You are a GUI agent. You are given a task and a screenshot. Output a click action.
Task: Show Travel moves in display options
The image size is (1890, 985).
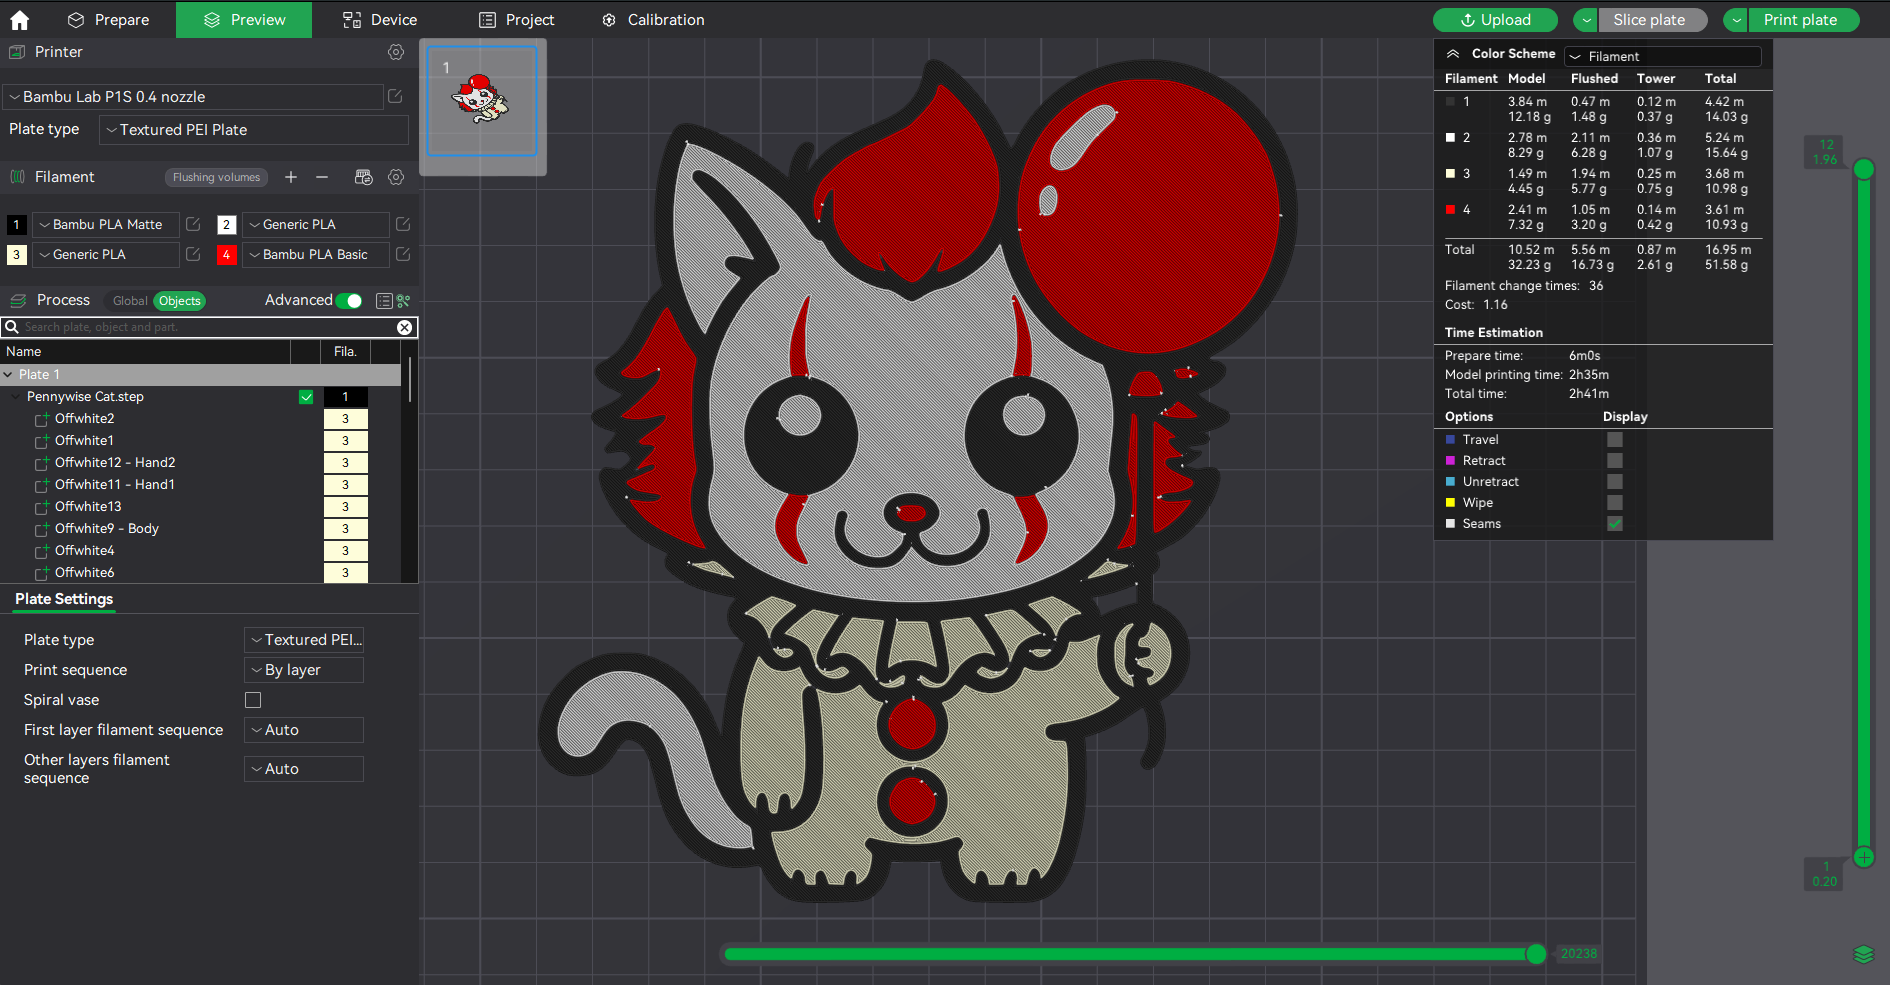pos(1615,440)
